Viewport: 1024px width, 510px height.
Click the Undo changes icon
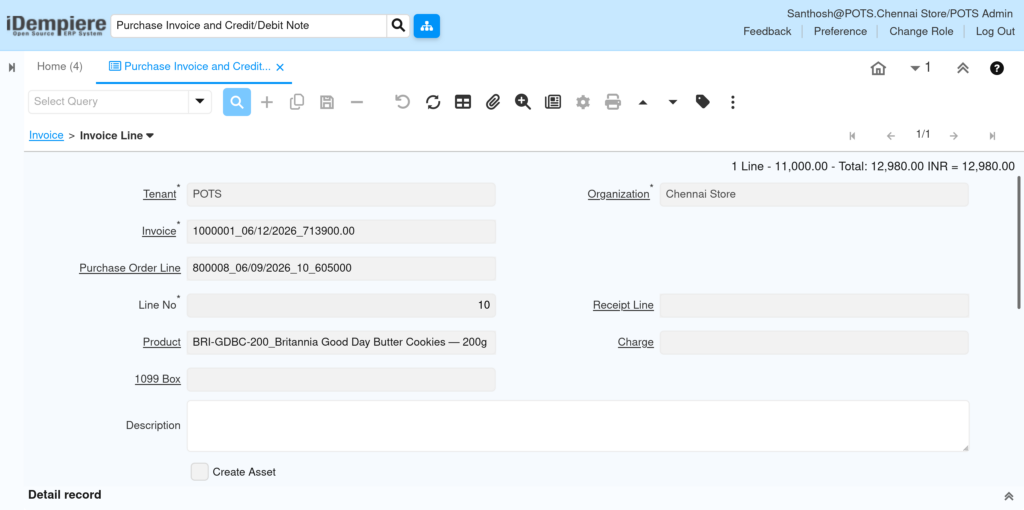point(403,102)
